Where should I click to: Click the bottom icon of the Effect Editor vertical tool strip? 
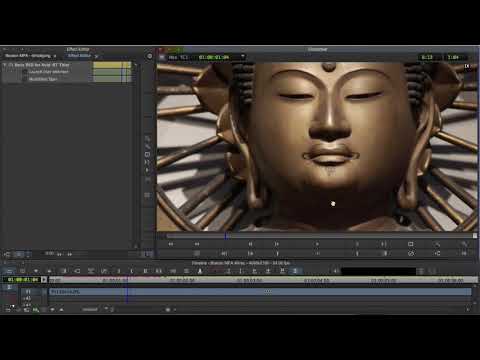point(147,195)
